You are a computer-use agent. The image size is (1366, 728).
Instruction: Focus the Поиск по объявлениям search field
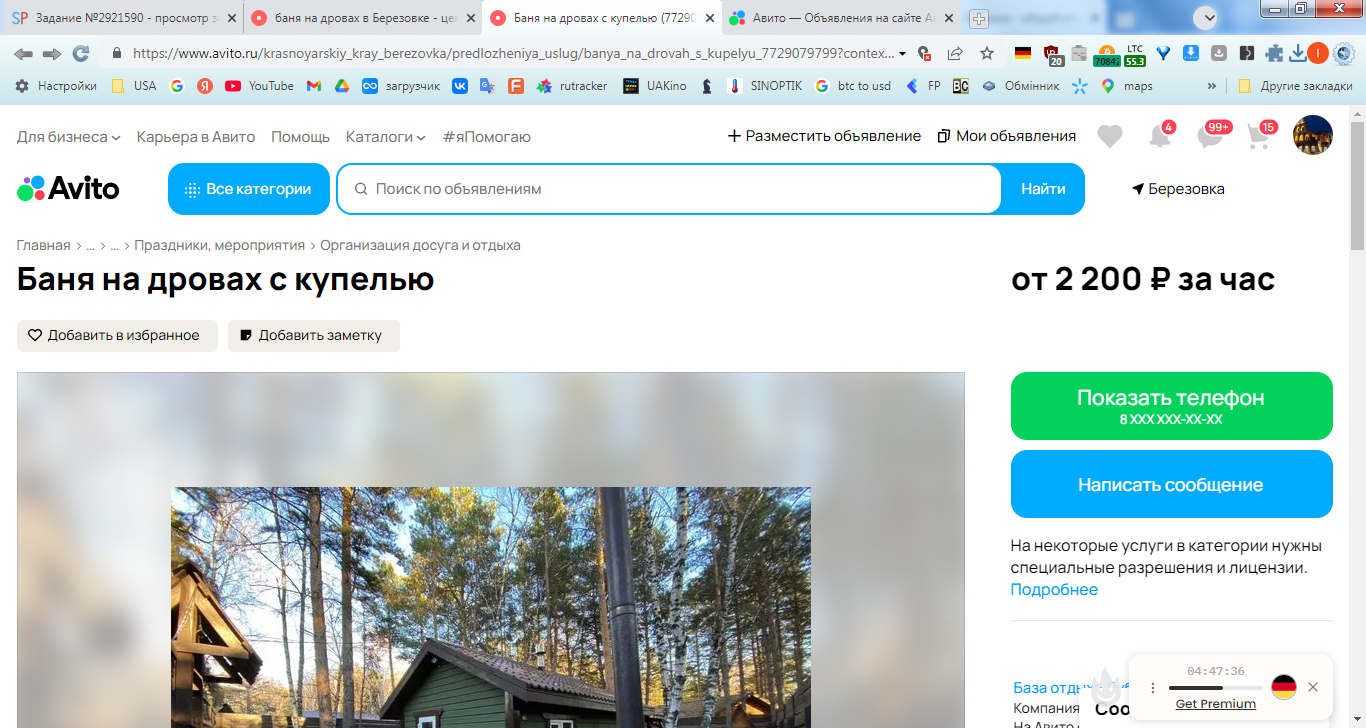tap(670, 189)
